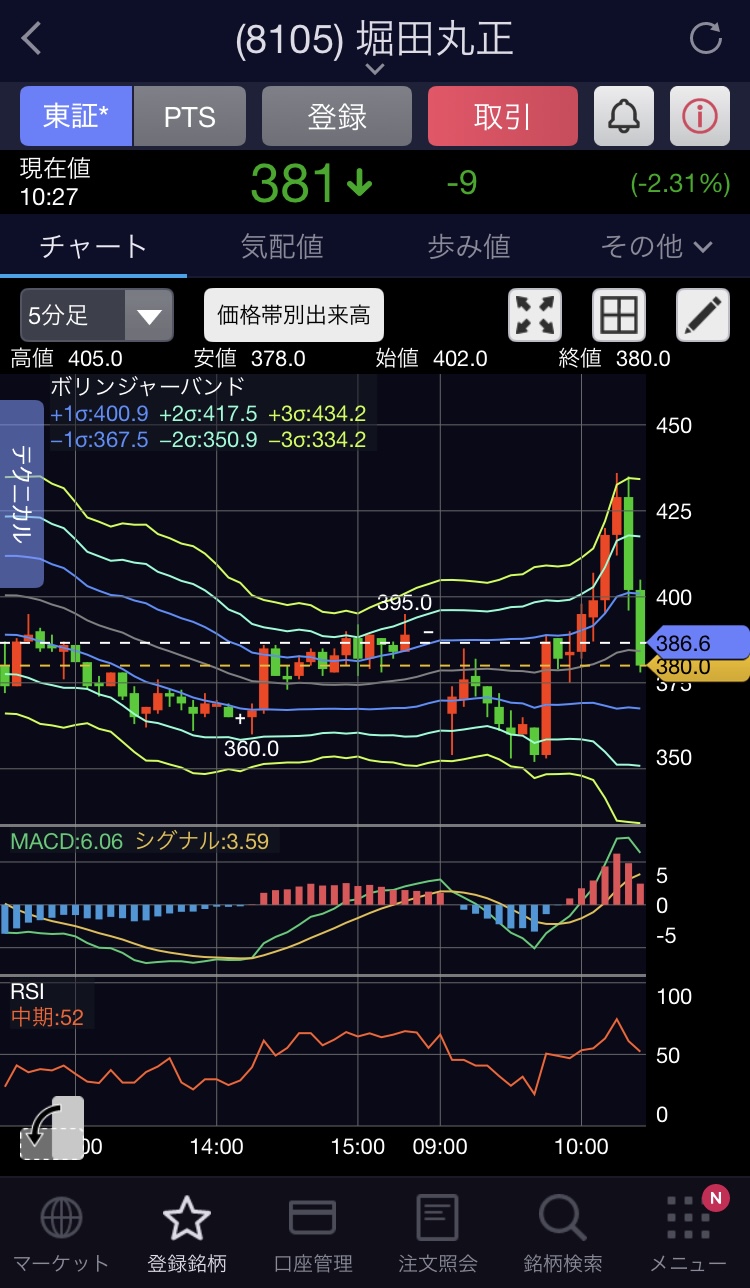Tap the 386.6 price marker
The height and width of the screenshot is (1288, 750).
pos(698,642)
